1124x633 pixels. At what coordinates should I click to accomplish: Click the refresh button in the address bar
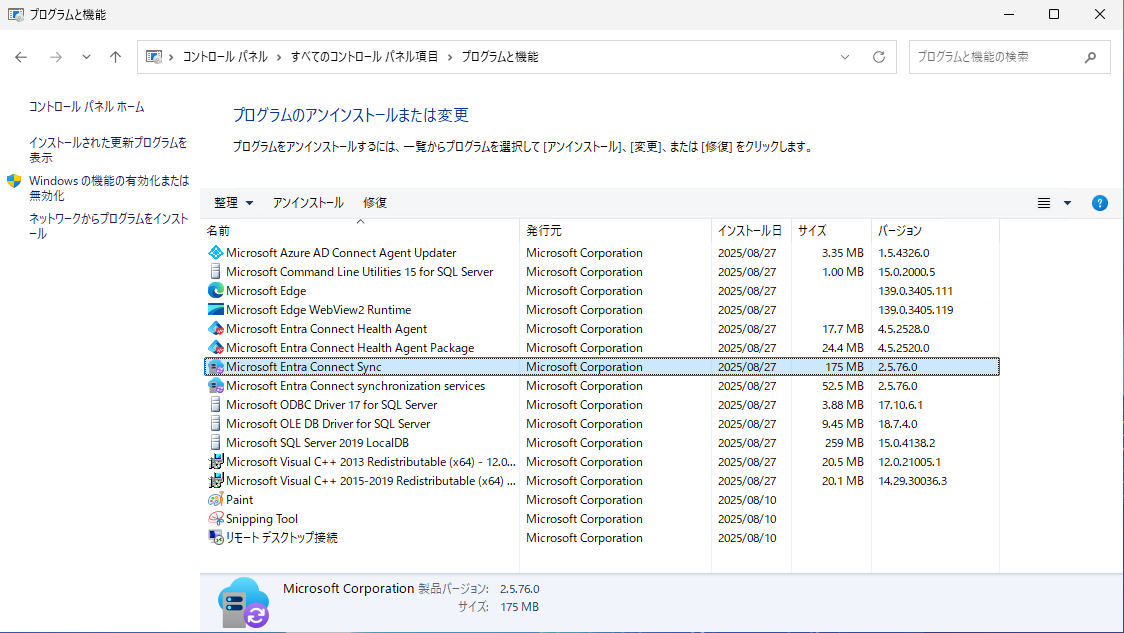878,57
